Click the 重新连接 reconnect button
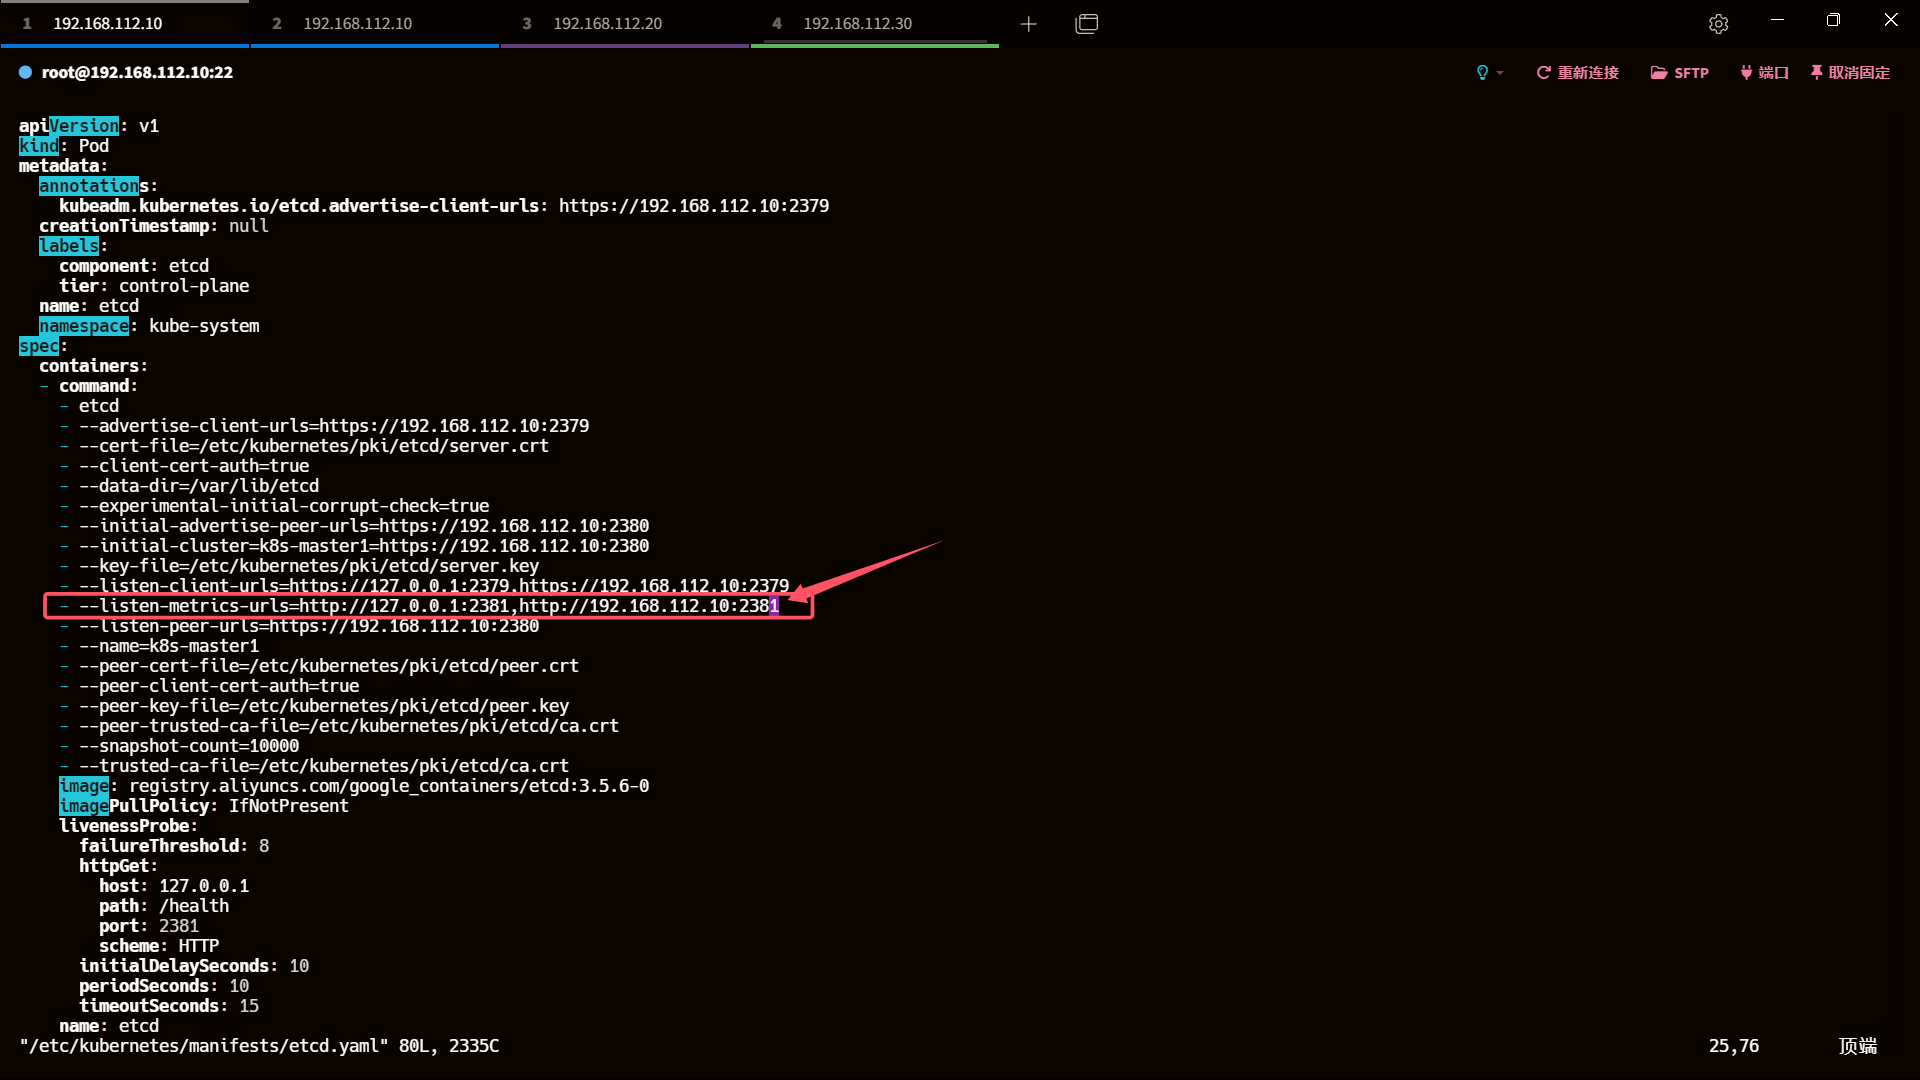1920x1080 pixels. pyautogui.click(x=1577, y=72)
